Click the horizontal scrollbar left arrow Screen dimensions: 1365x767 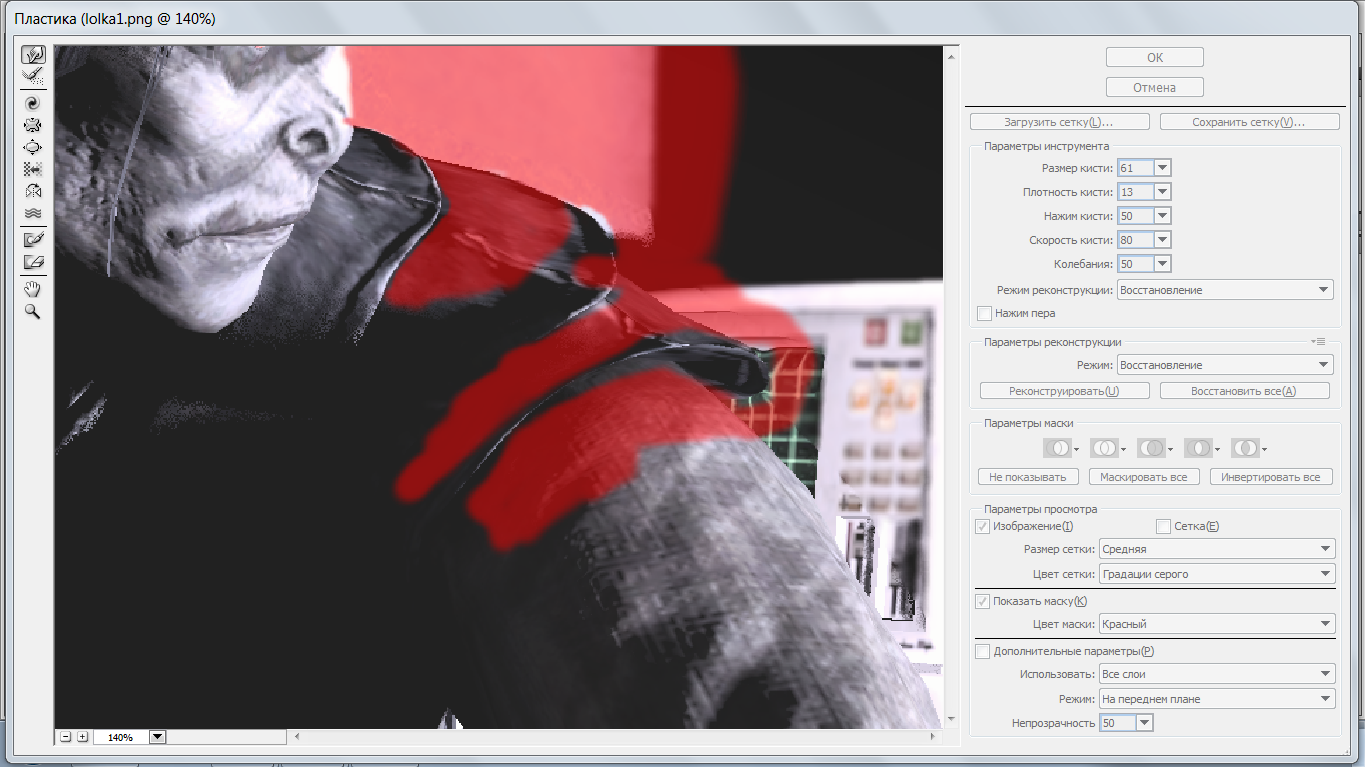(x=296, y=737)
